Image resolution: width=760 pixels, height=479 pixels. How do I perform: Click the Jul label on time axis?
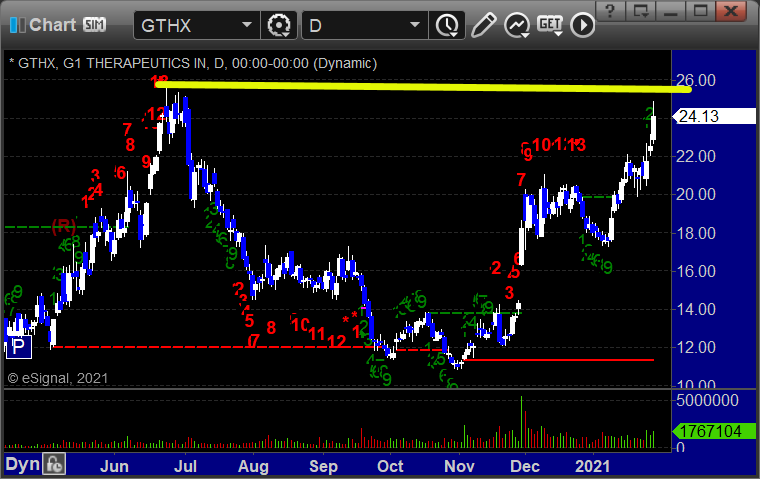(185, 466)
